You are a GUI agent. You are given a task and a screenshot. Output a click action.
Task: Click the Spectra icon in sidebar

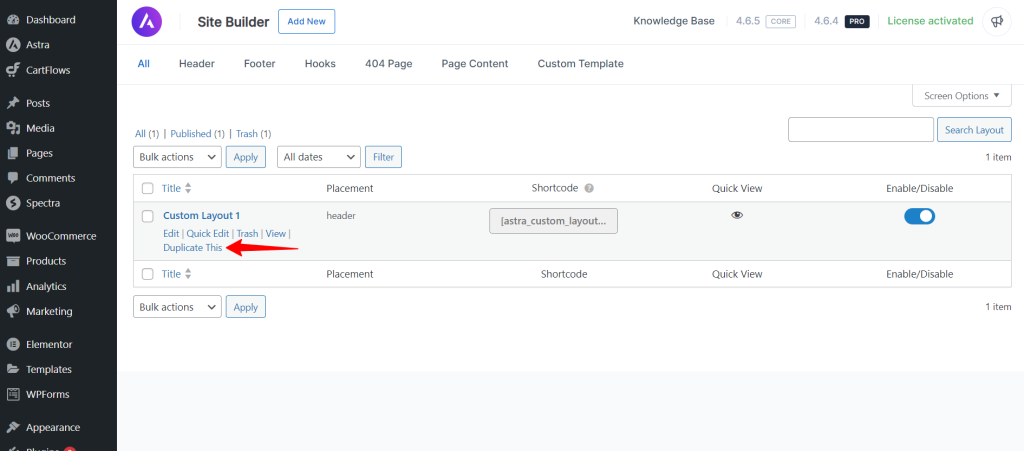point(12,203)
